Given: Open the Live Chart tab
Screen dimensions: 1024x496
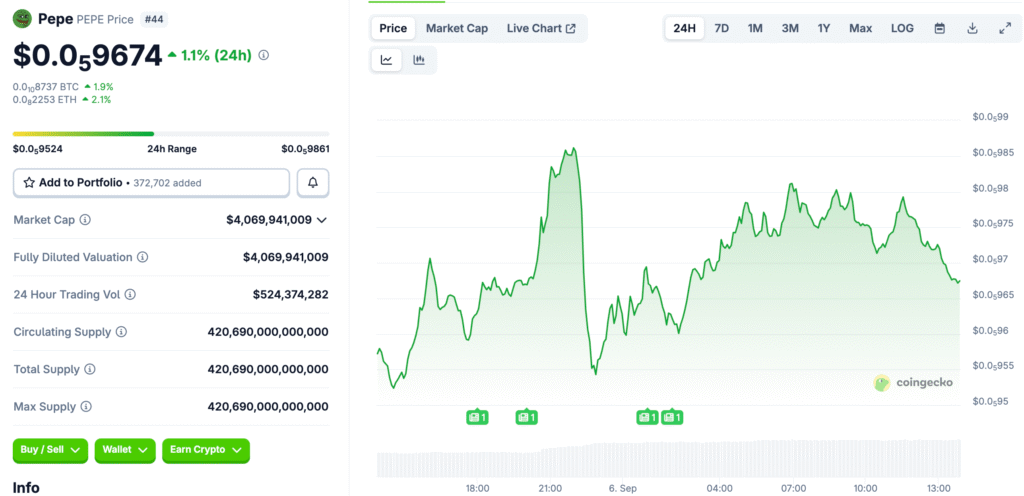Looking at the screenshot, I should point(541,28).
